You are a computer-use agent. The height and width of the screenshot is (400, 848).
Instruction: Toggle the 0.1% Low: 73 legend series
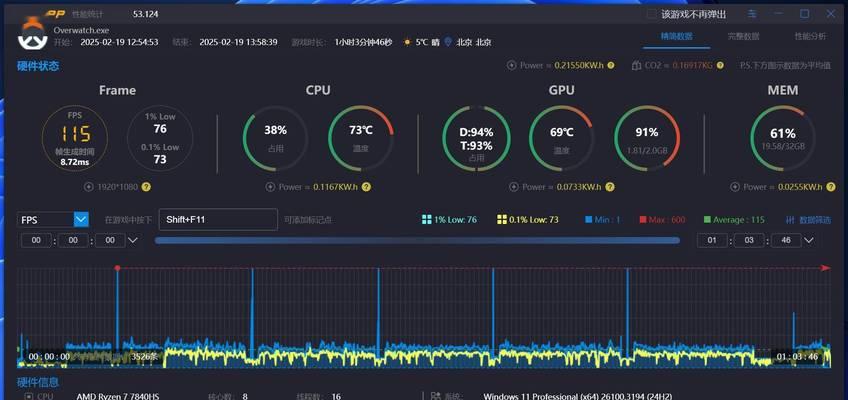click(x=527, y=219)
